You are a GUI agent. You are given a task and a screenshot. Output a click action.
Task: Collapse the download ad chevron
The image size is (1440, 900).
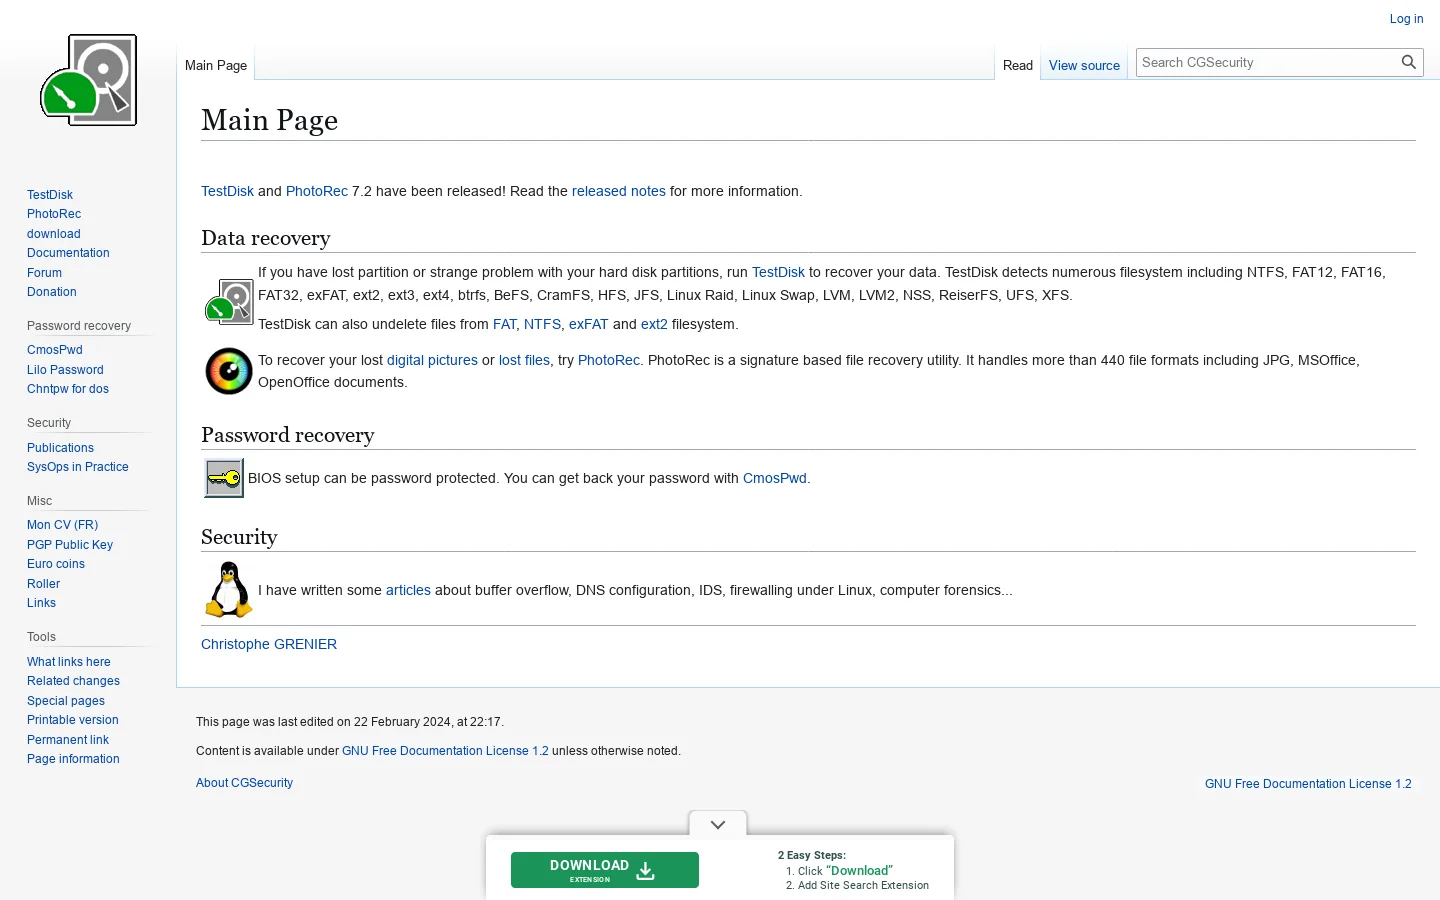[718, 825]
